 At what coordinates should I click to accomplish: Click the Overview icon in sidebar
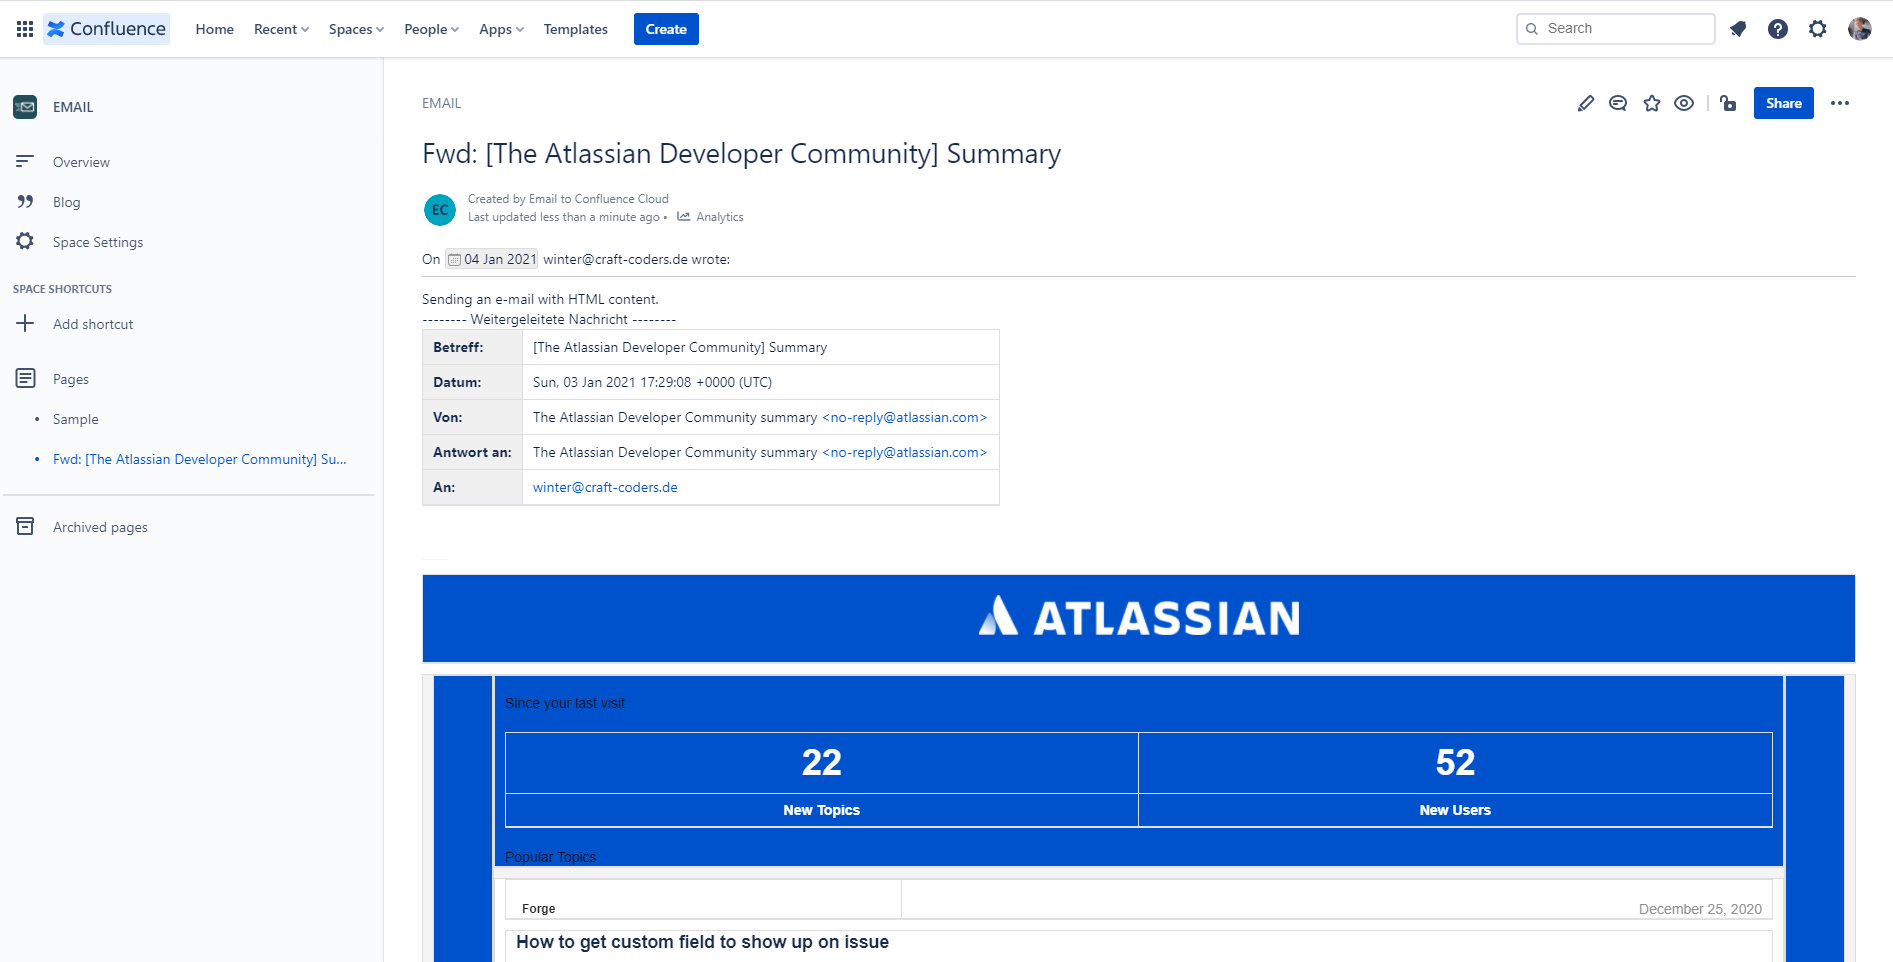(25, 161)
